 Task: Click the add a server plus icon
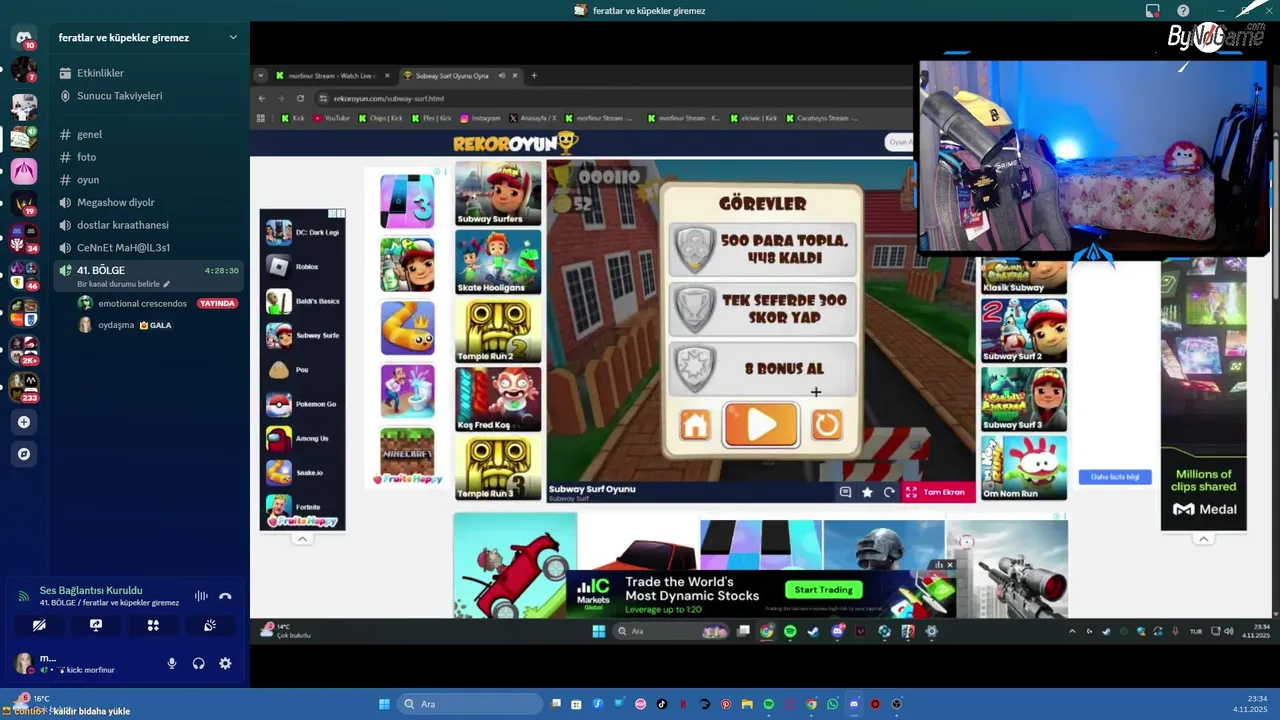[24, 422]
